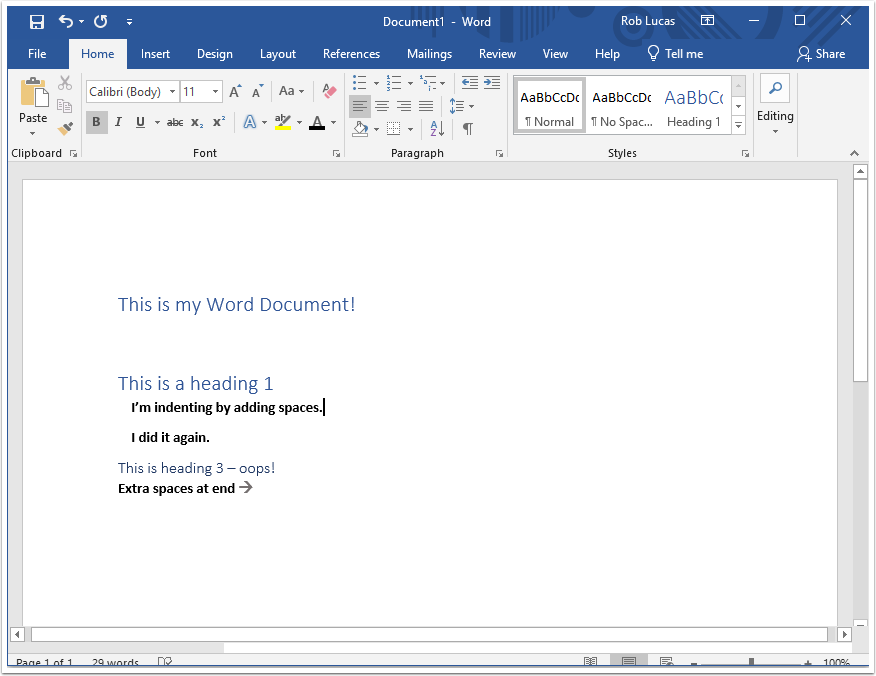This screenshot has width=876, height=676.
Task: Open the font name dropdown
Action: point(173,91)
